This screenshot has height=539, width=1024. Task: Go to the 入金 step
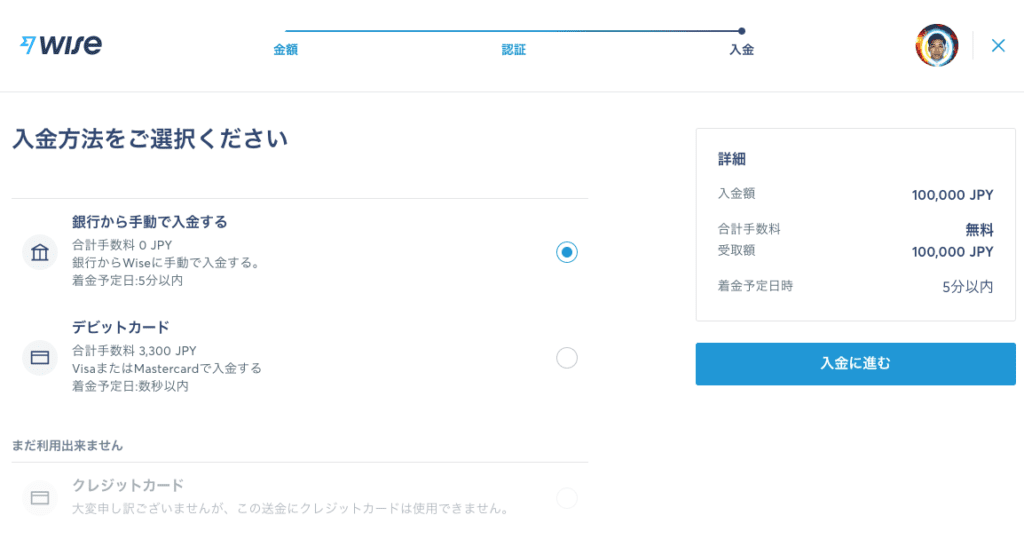741,50
